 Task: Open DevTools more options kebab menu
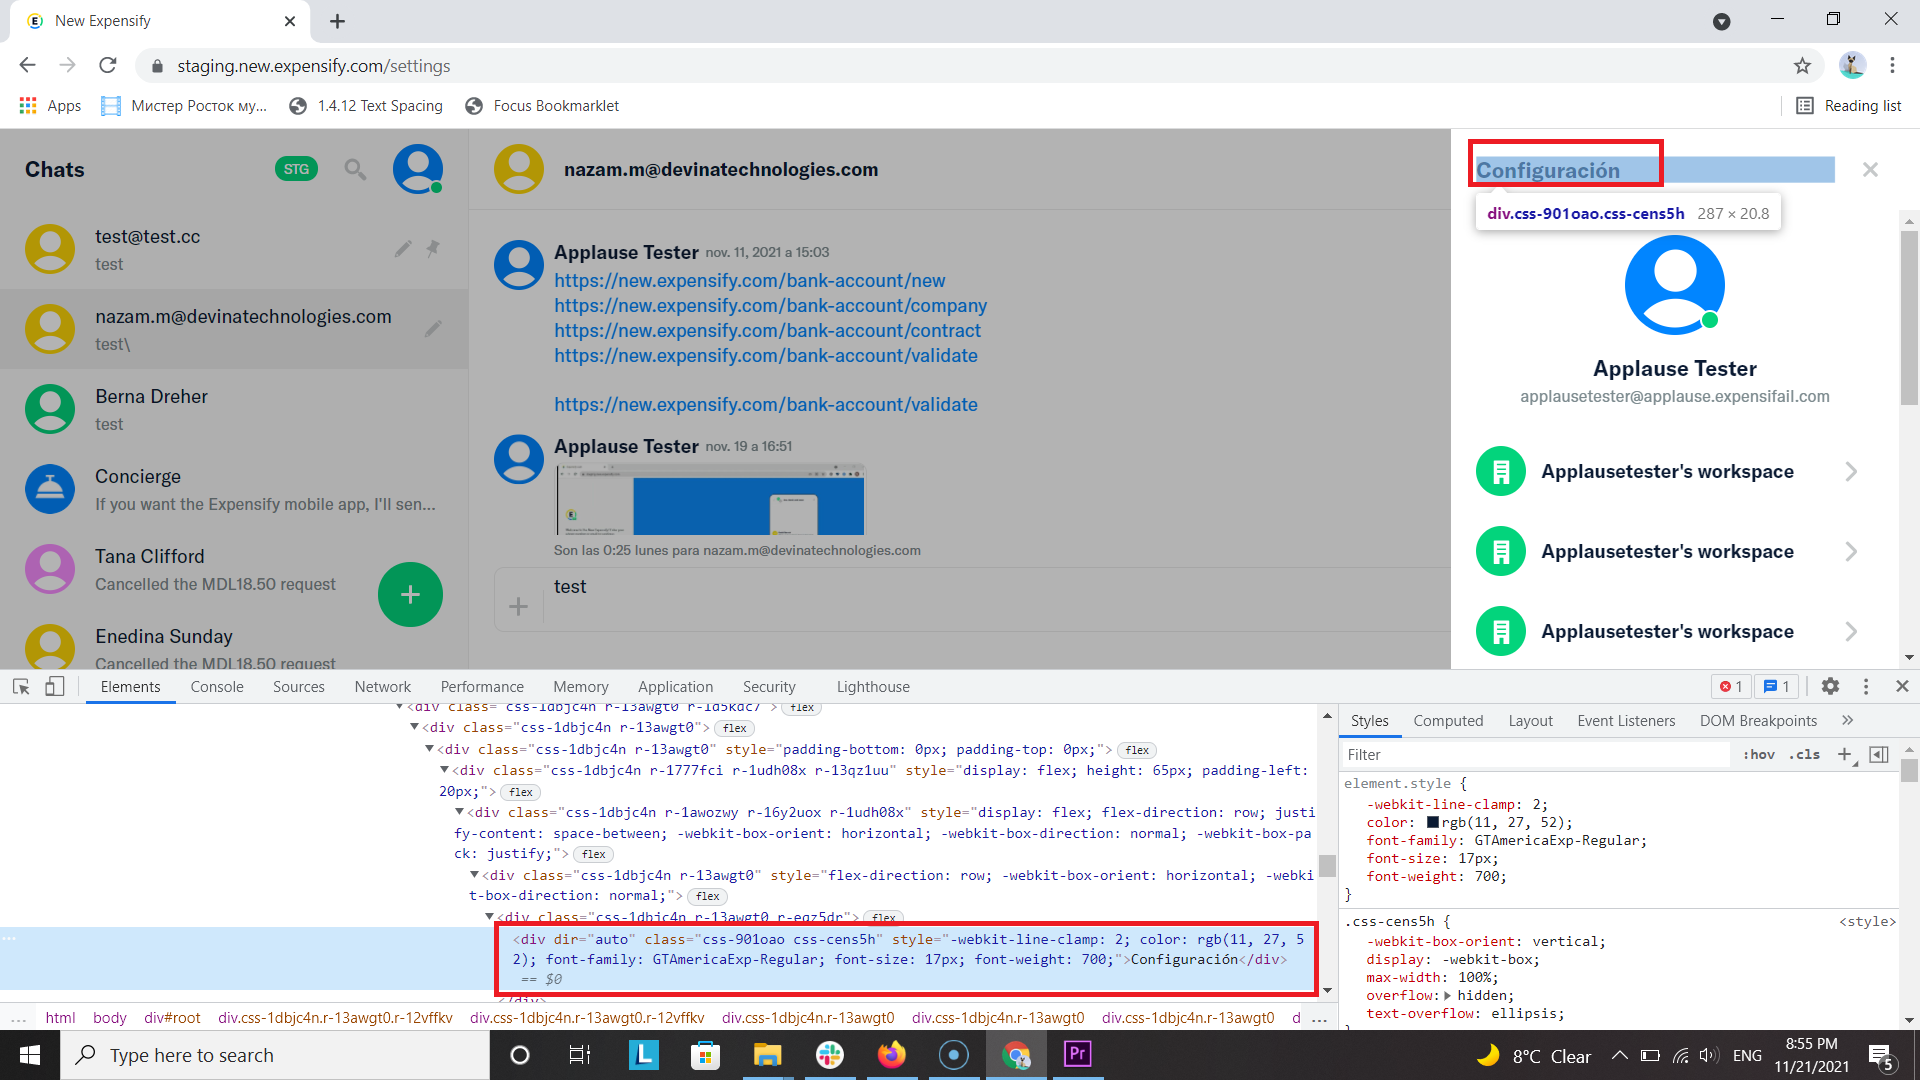pos(1866,686)
